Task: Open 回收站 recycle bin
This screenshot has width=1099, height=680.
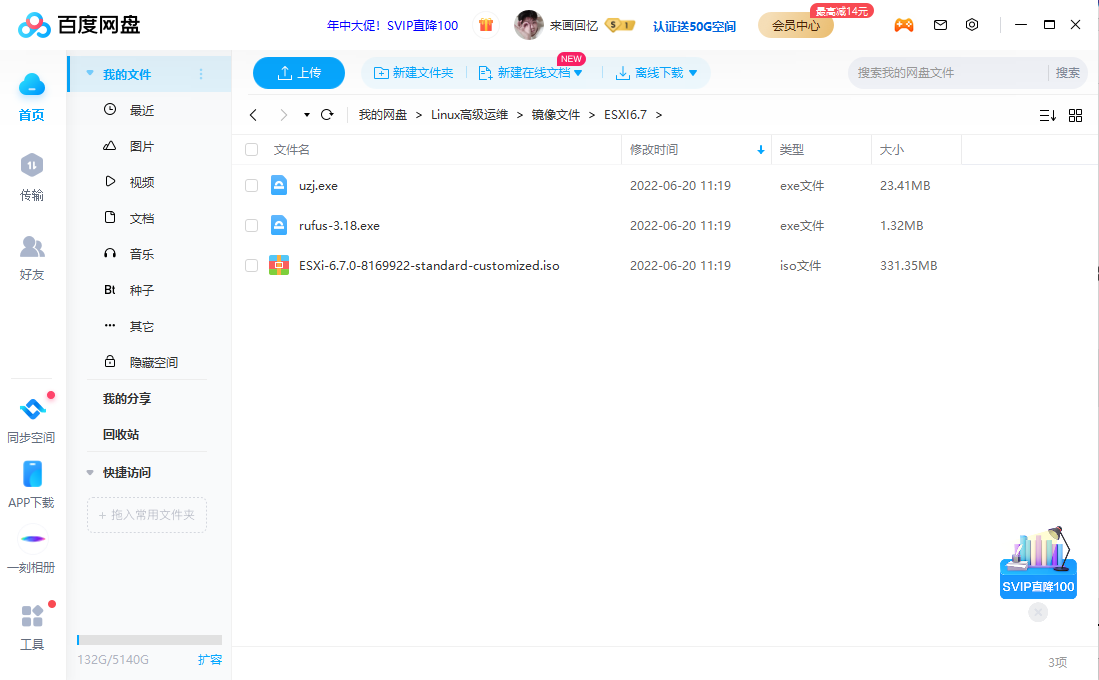Action: pos(121,435)
